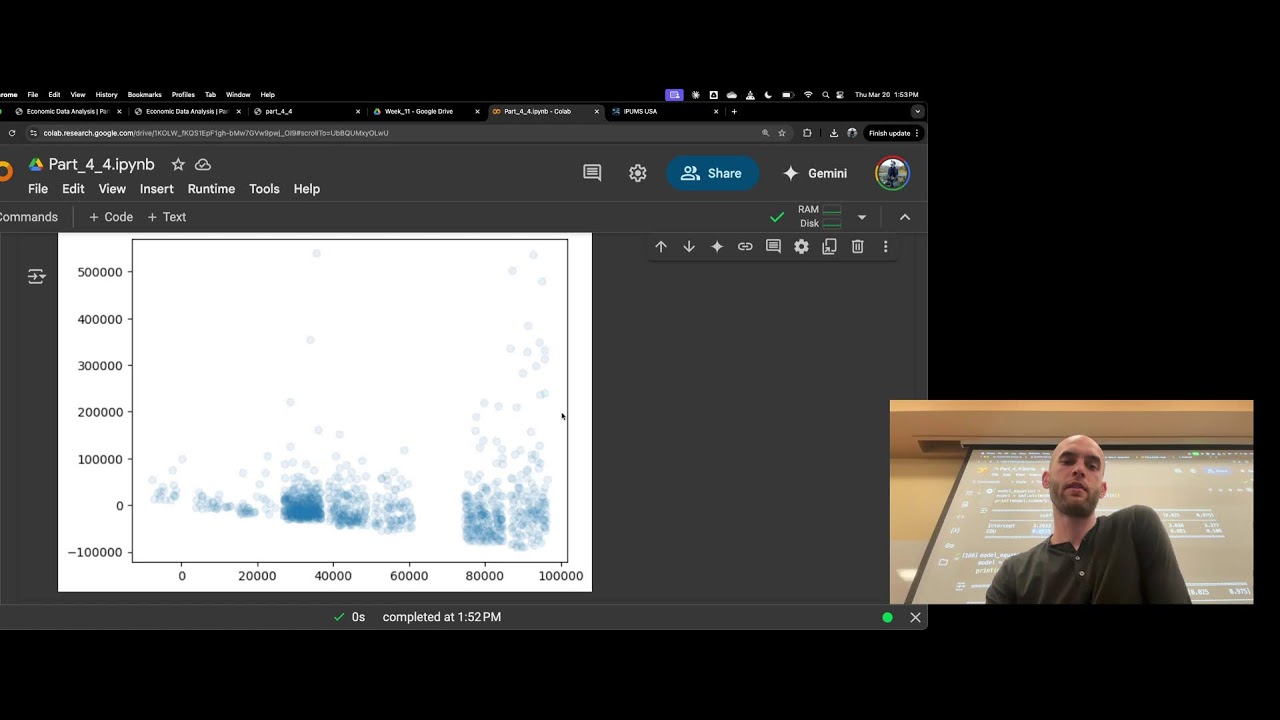Viewport: 1280px width, 720px height.
Task: Reload the page
Action: [12, 133]
